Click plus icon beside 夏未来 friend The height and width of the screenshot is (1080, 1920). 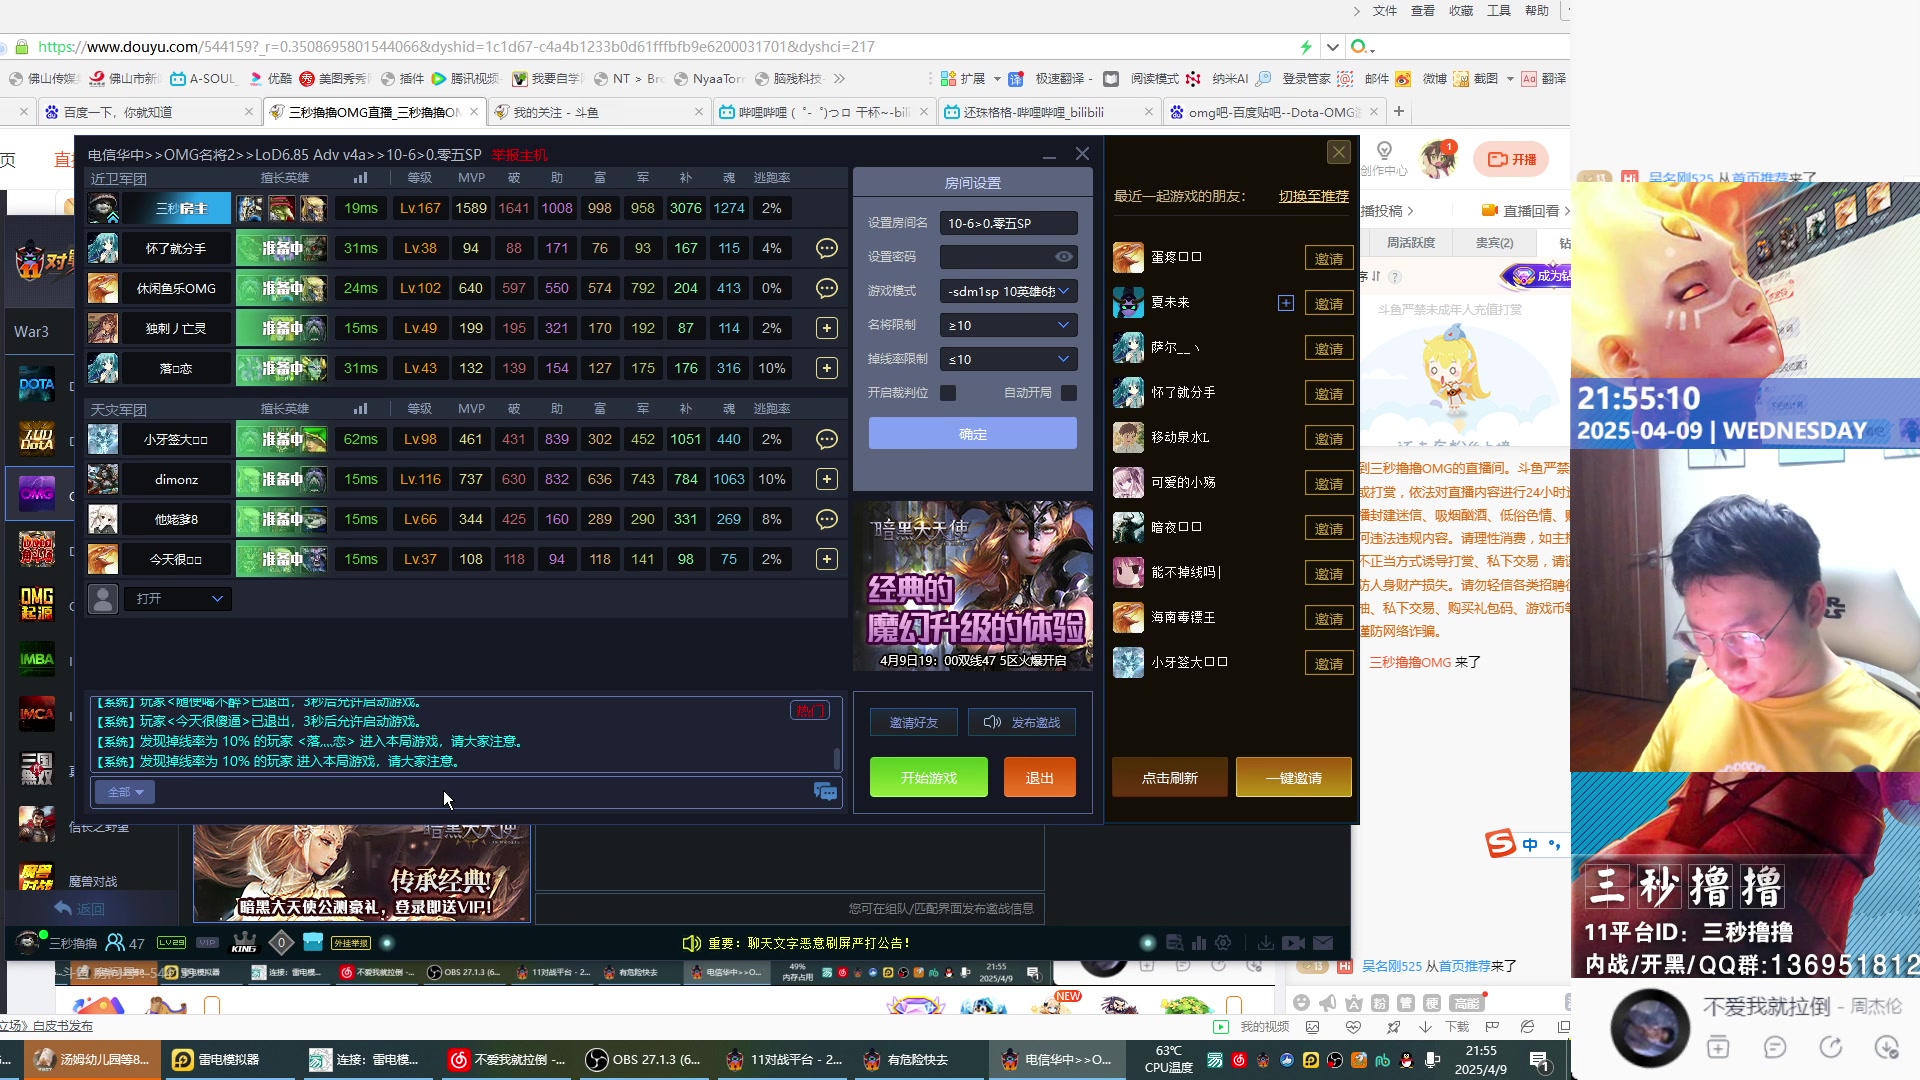1286,303
